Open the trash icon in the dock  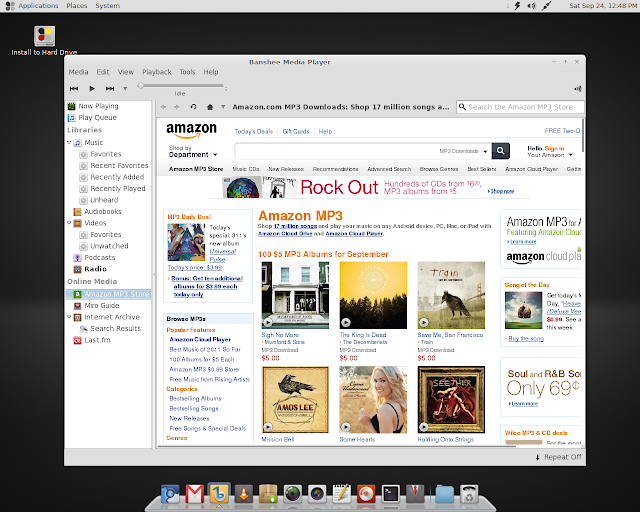469,494
